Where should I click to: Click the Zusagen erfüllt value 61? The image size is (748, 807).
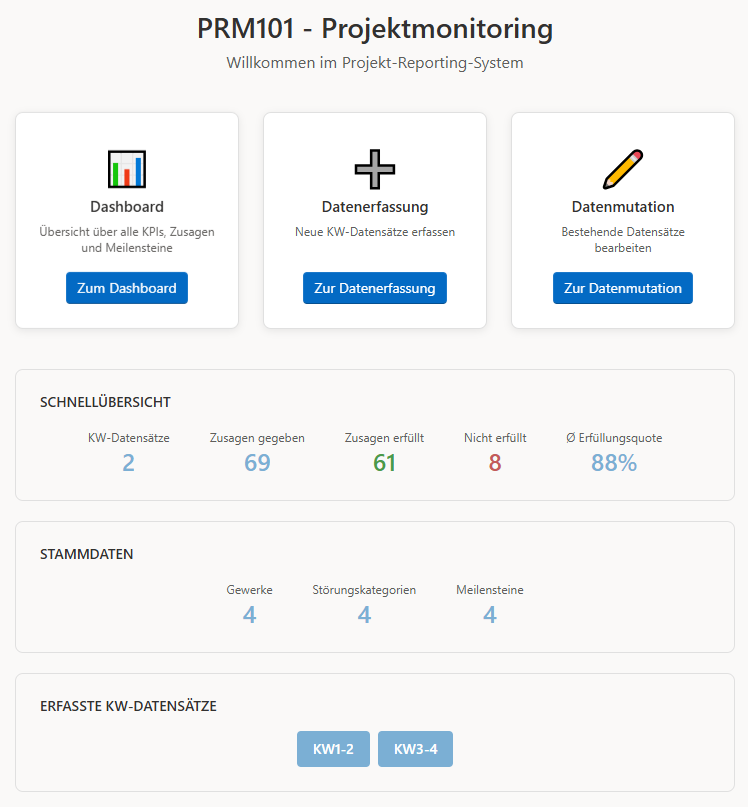[385, 463]
